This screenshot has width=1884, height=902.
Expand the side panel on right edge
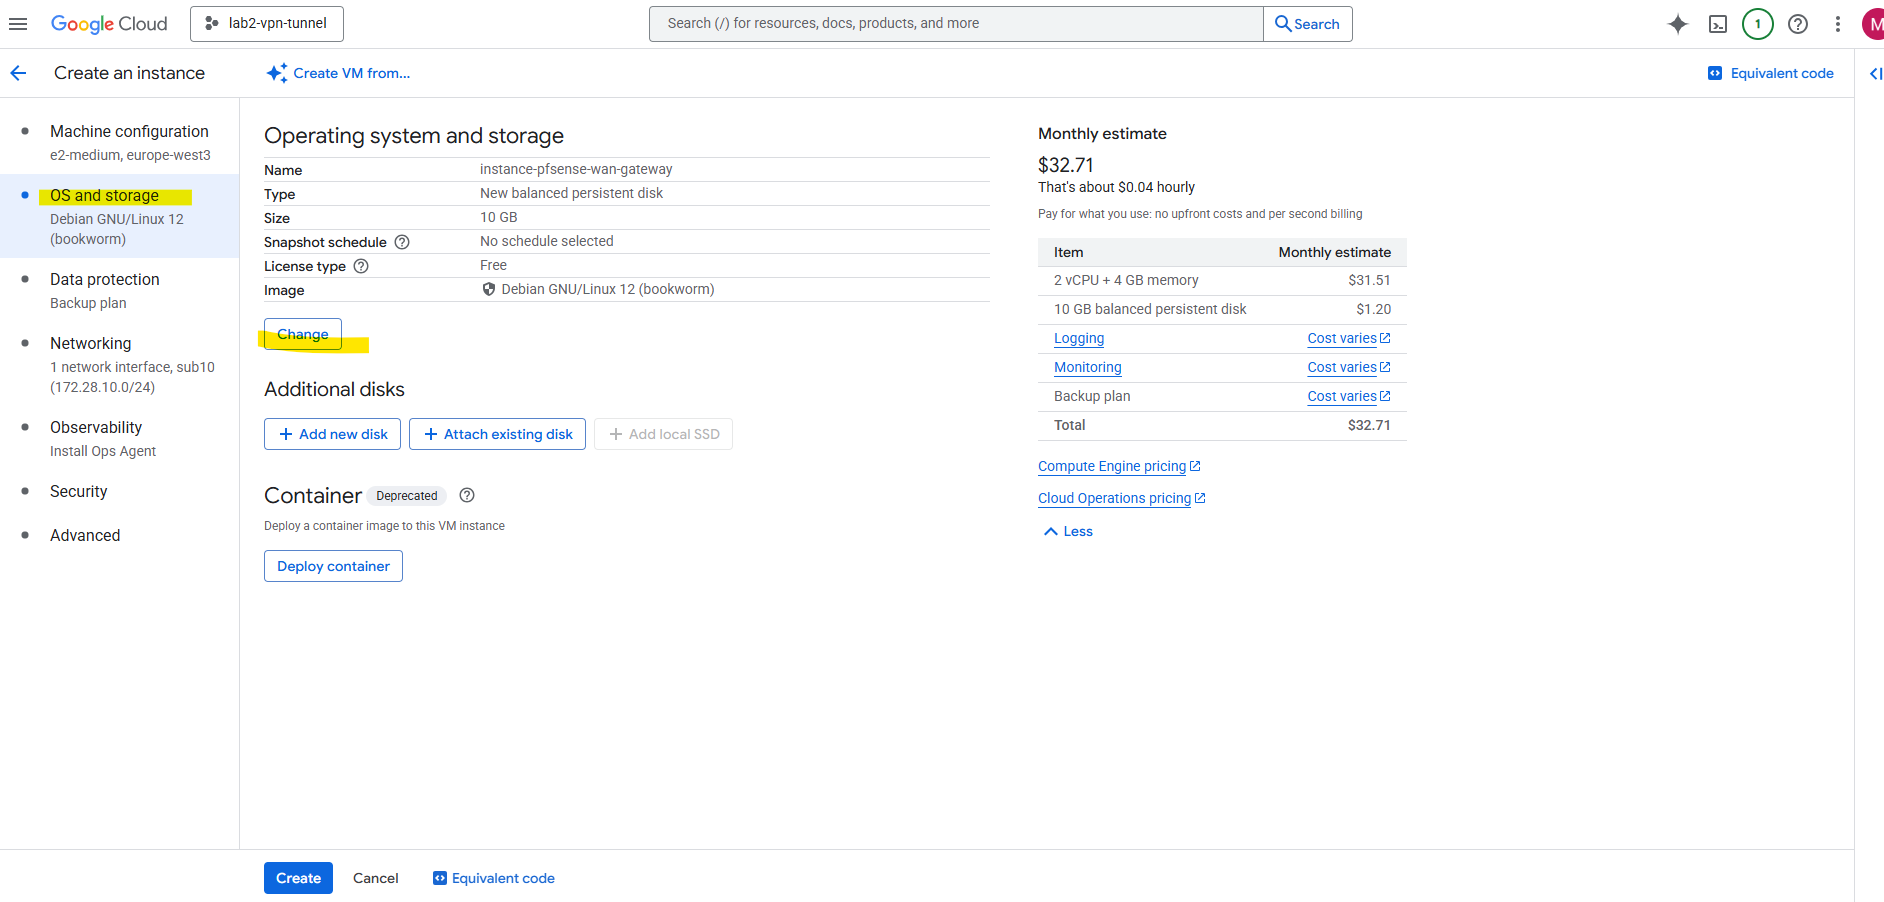tap(1875, 73)
